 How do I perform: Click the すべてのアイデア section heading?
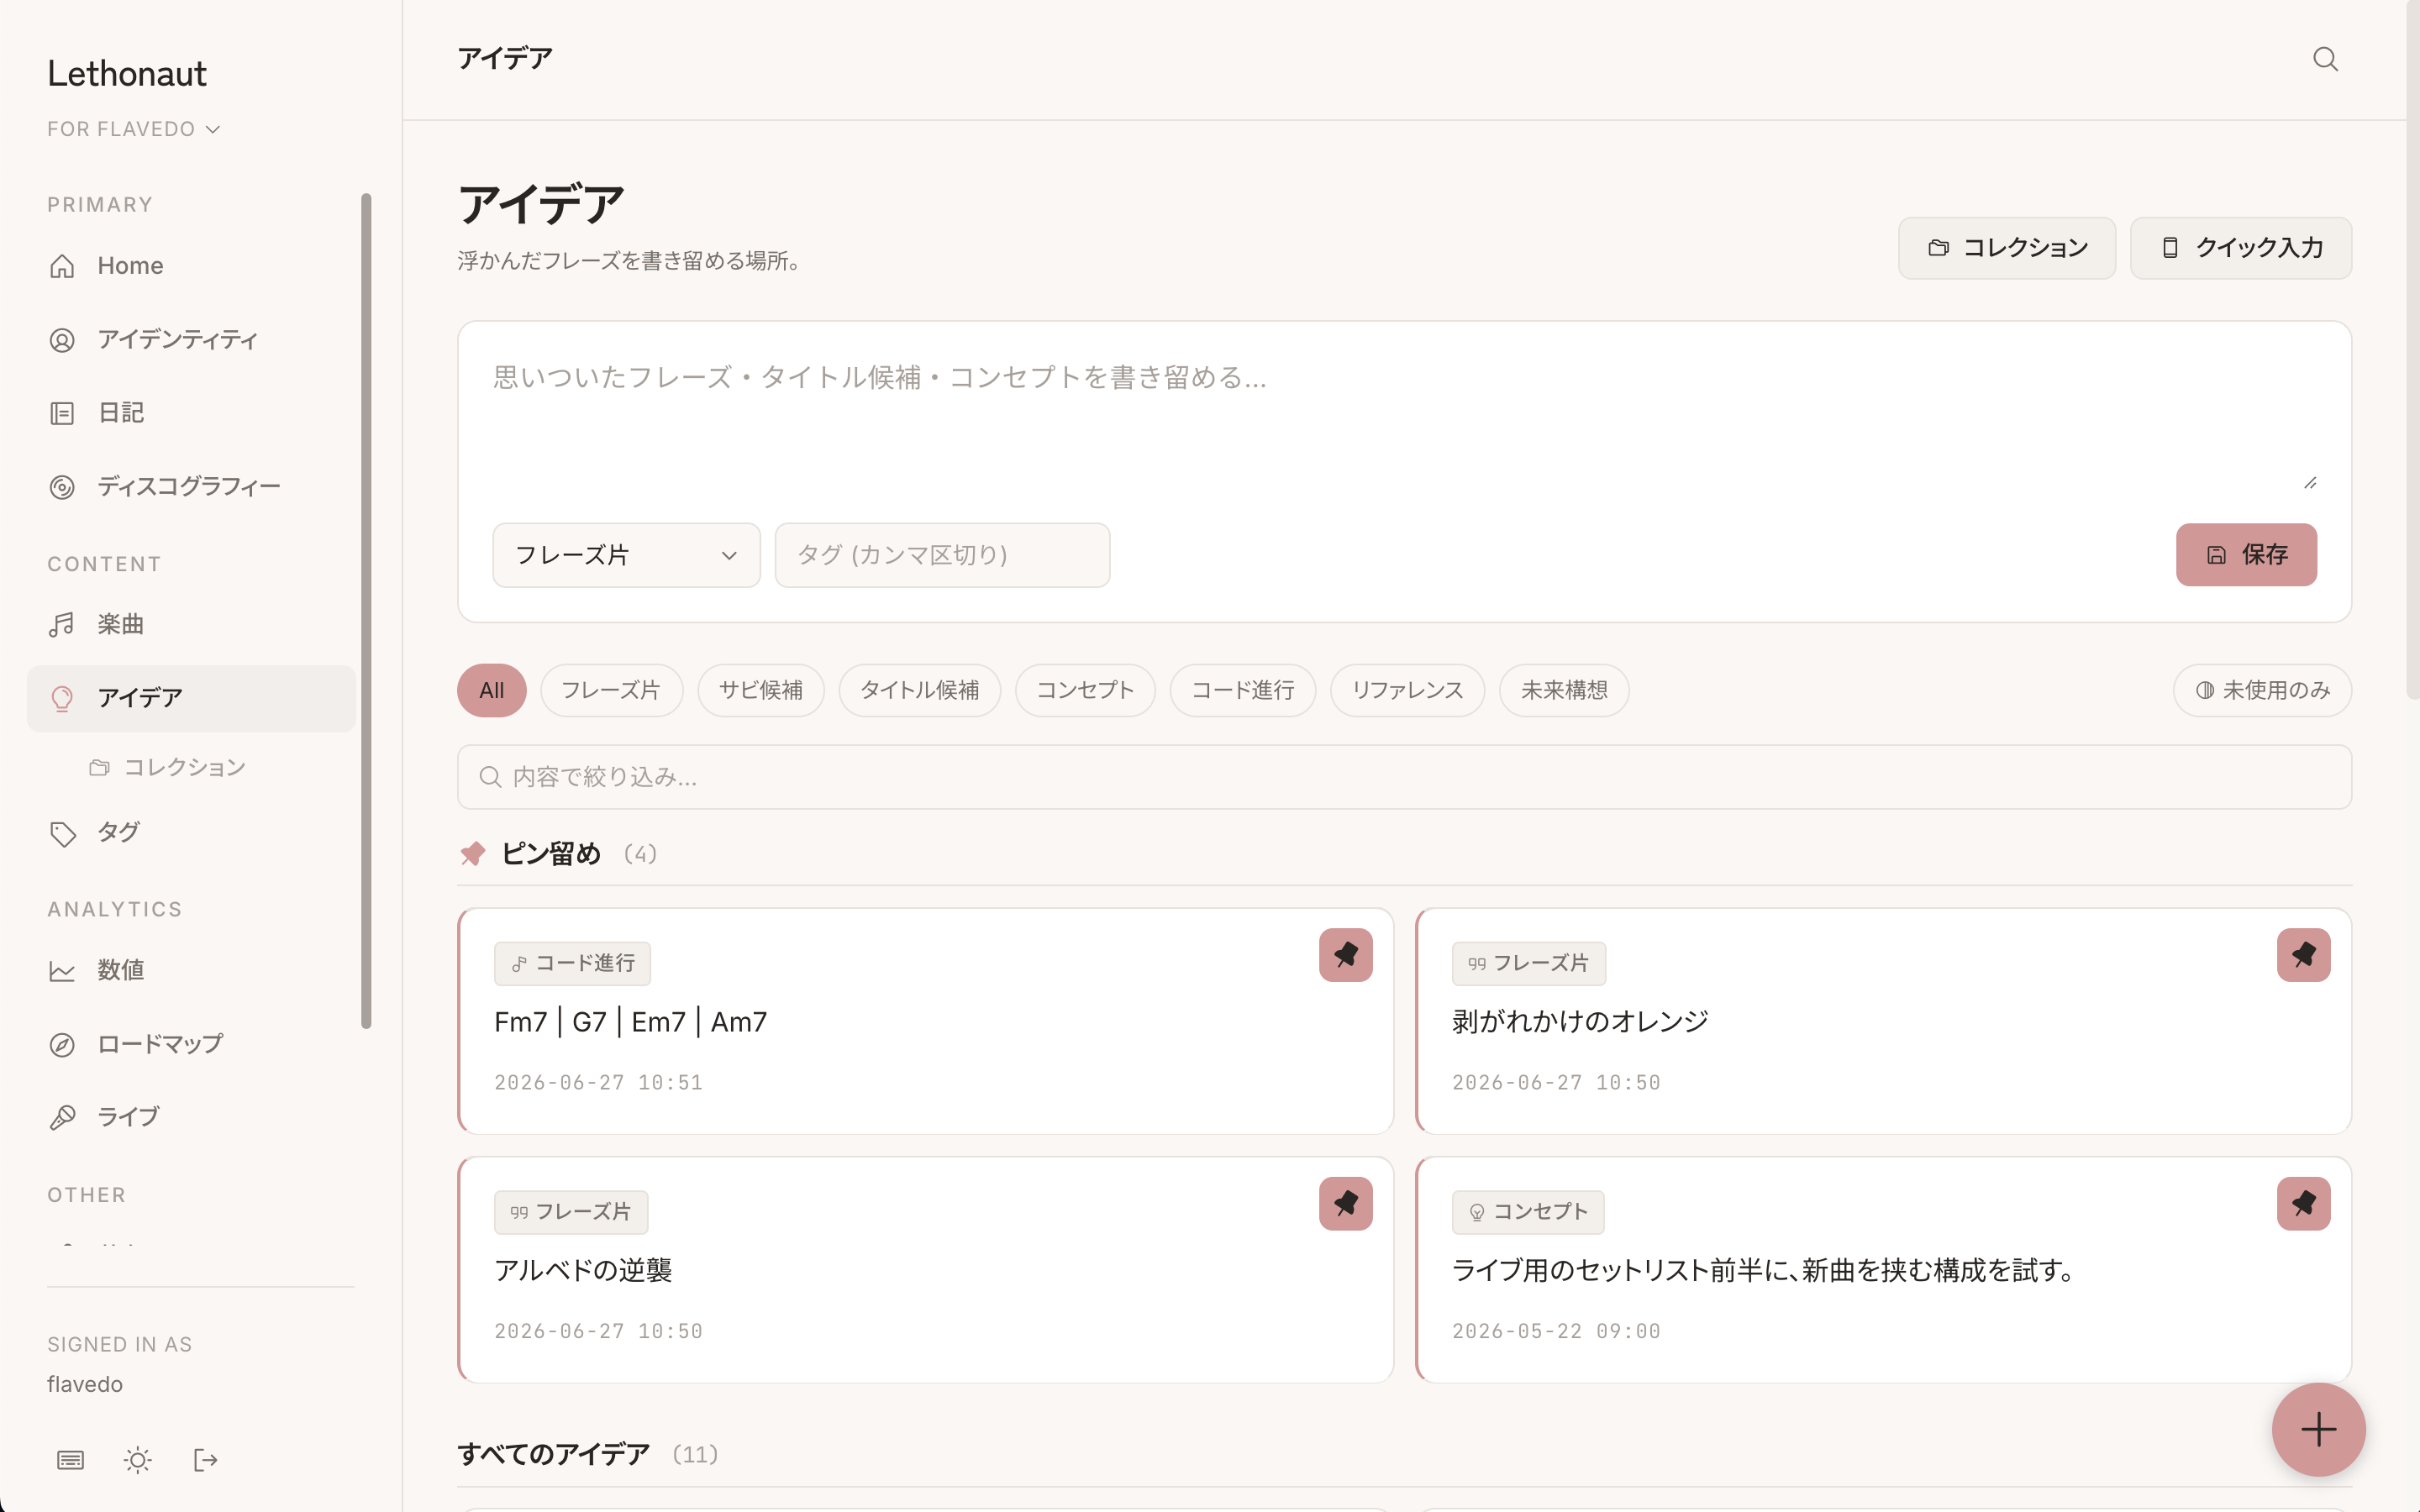554,1454
